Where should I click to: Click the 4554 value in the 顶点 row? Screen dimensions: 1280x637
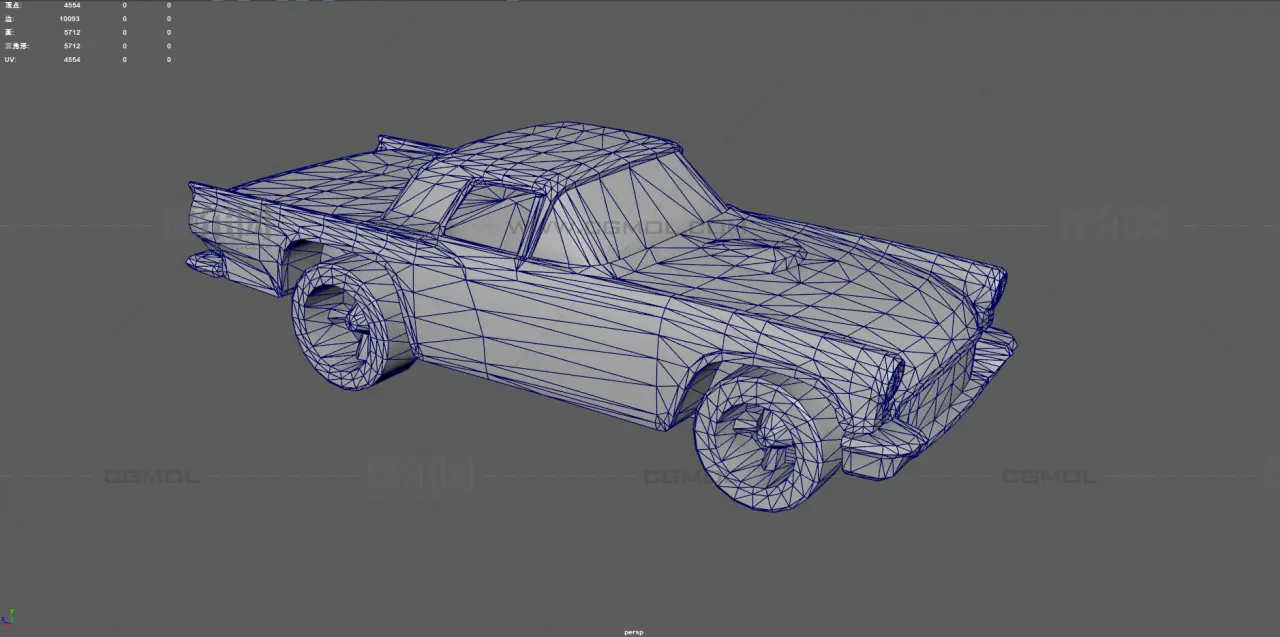coord(72,5)
